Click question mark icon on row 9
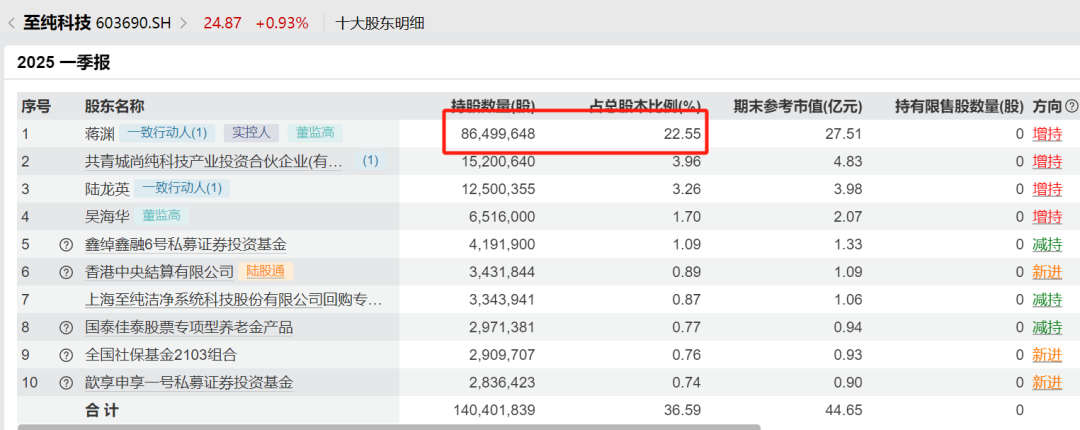The height and width of the screenshot is (430, 1080). 66,355
